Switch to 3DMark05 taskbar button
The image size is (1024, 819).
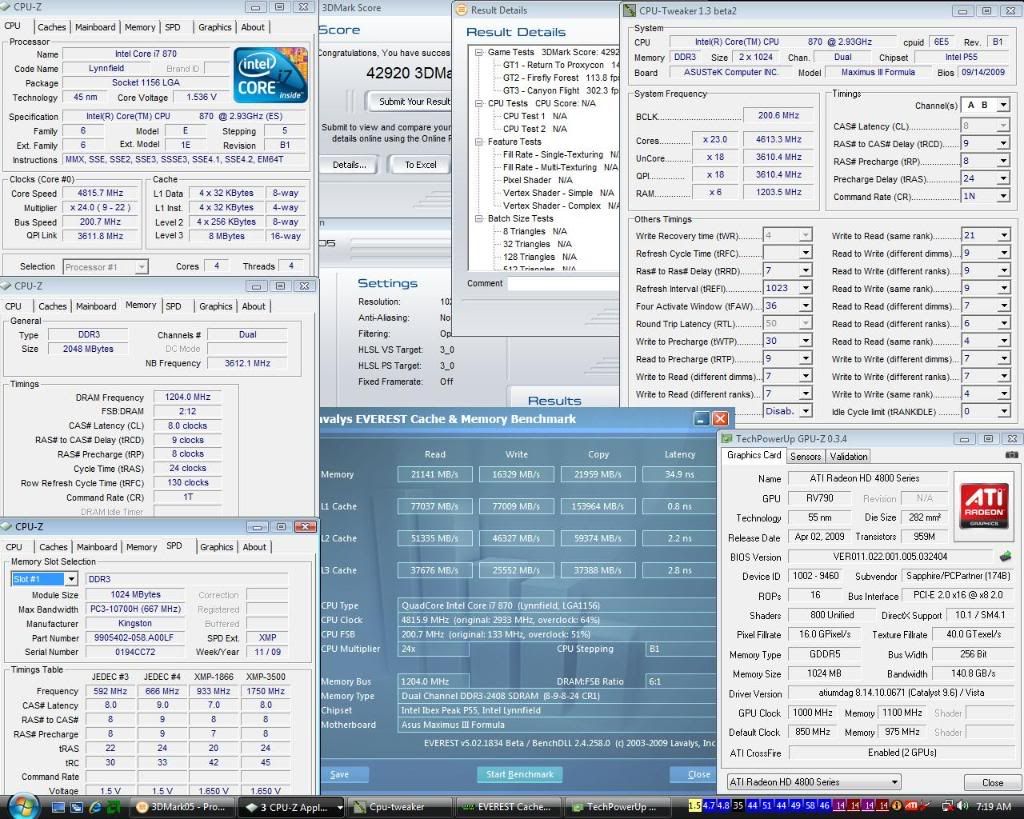(x=183, y=807)
